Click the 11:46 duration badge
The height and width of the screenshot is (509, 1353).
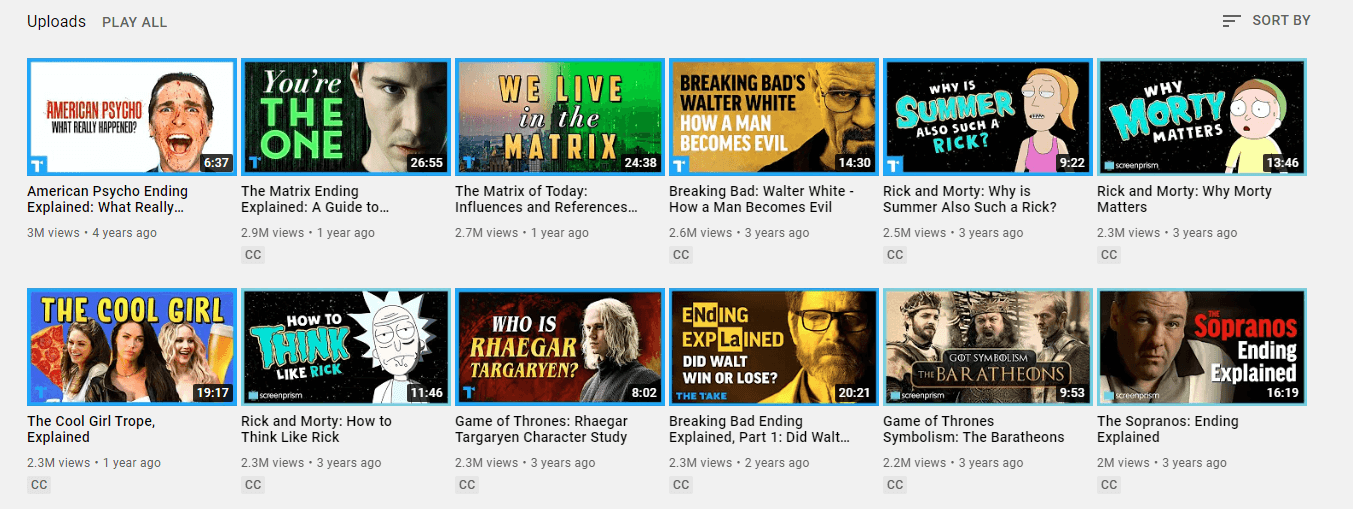[426, 393]
